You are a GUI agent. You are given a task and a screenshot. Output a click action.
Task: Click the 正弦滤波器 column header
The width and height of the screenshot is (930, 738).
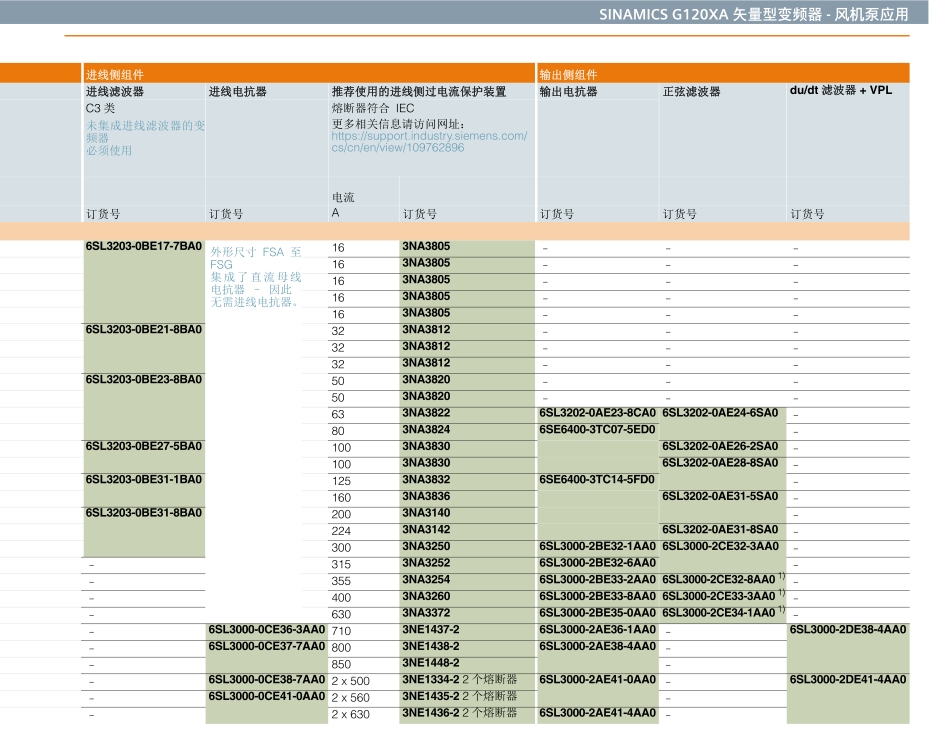pos(691,91)
